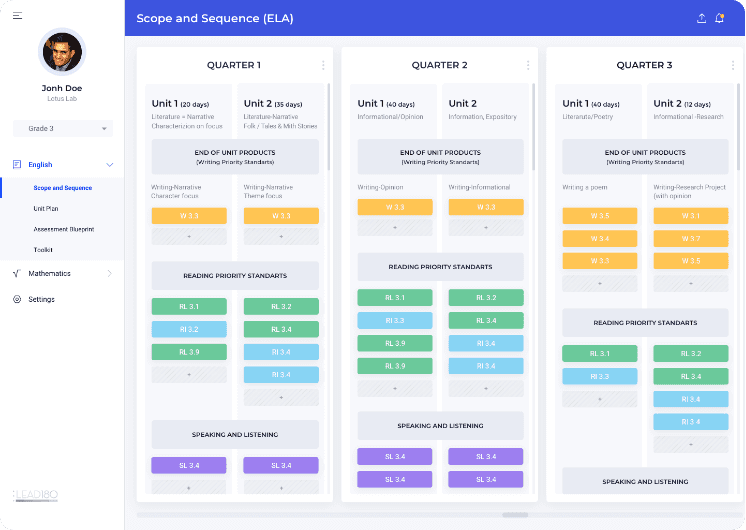Screen dimensions: 746x530
Task: Select RI 3.2 tag in Quarter 1 Unit 1
Action: tap(189, 329)
